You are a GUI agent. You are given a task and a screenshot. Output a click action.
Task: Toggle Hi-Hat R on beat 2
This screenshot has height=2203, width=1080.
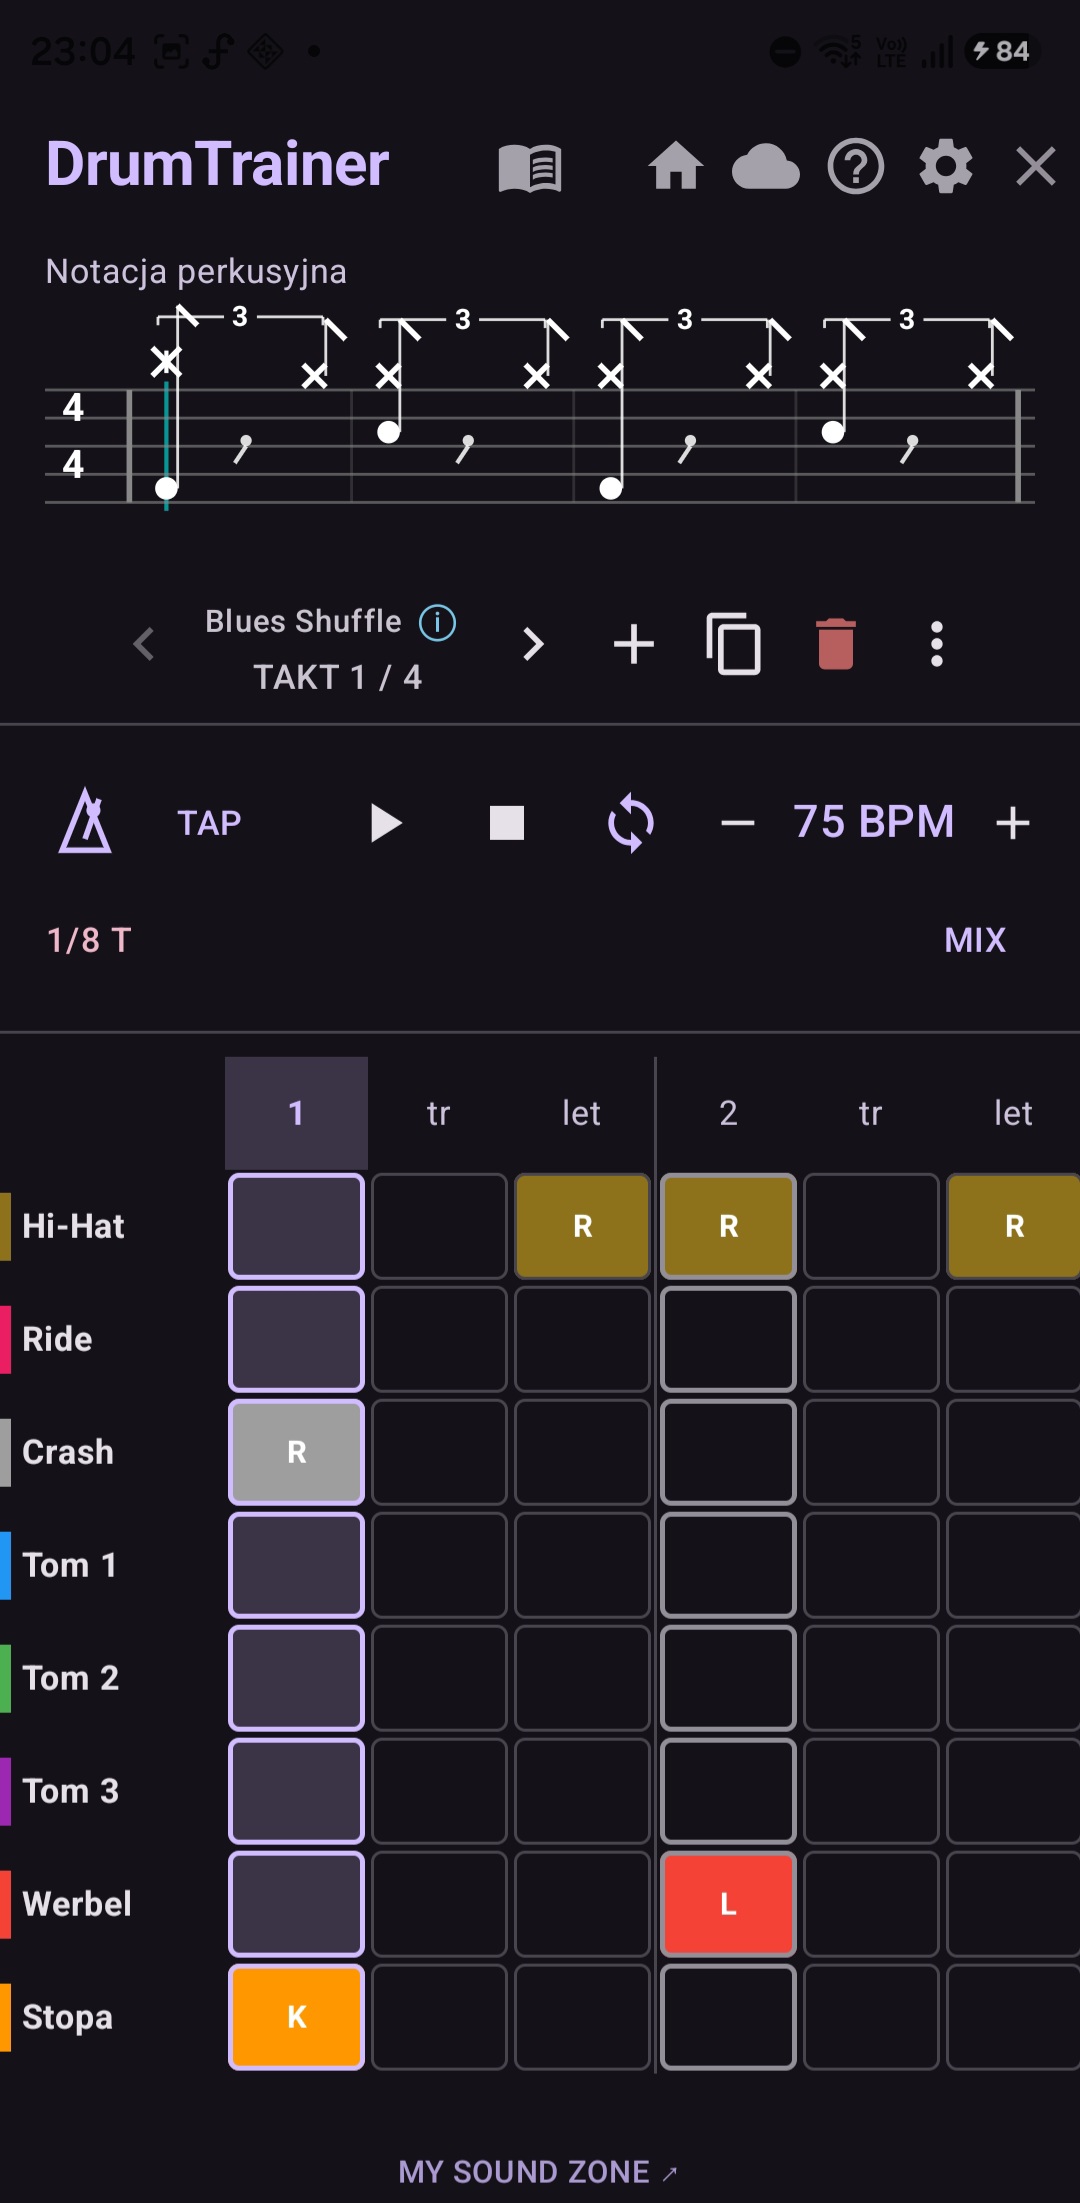(728, 1226)
